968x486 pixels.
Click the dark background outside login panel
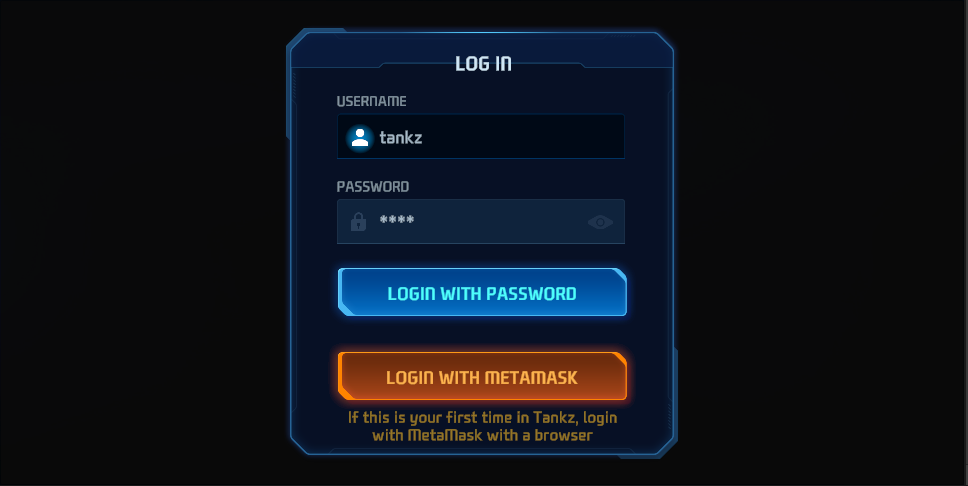[142, 247]
